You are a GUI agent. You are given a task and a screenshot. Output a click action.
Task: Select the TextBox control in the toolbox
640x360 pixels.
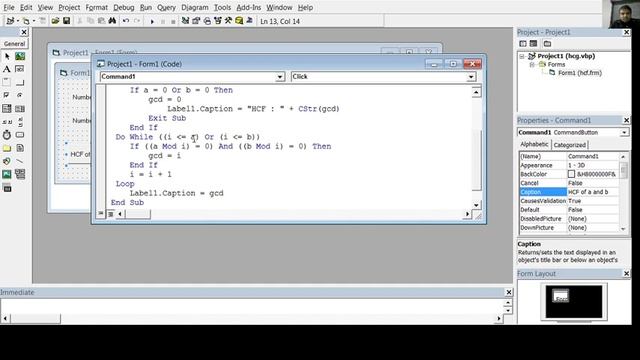pyautogui.click(x=20, y=69)
